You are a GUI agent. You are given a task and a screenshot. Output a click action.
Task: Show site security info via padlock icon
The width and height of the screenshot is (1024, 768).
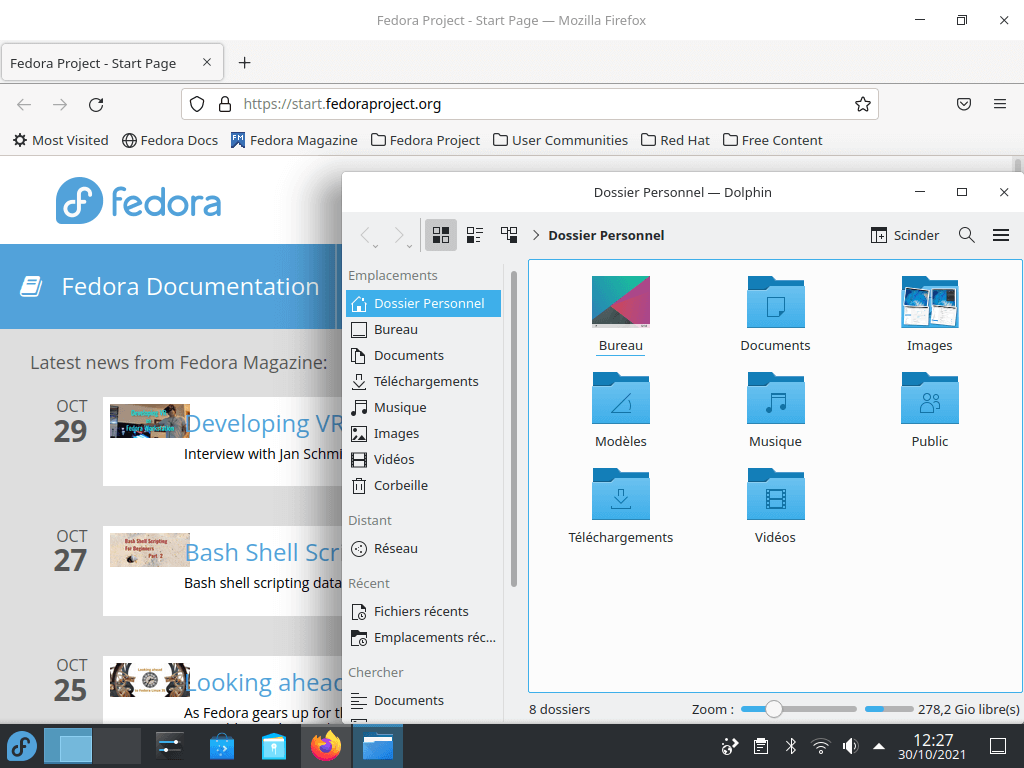point(225,104)
